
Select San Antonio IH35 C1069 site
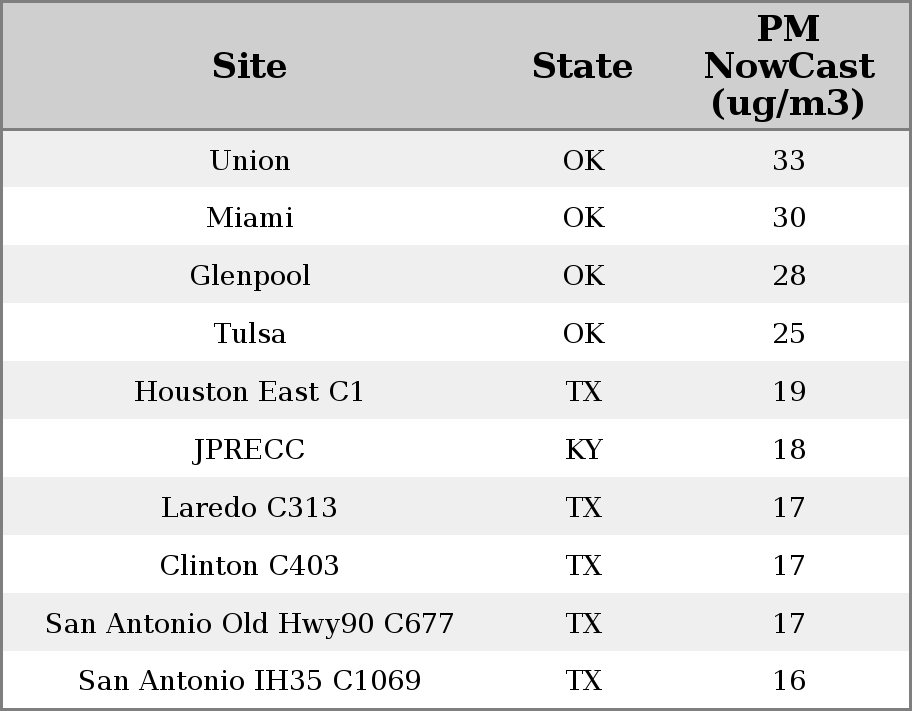[x=250, y=681]
